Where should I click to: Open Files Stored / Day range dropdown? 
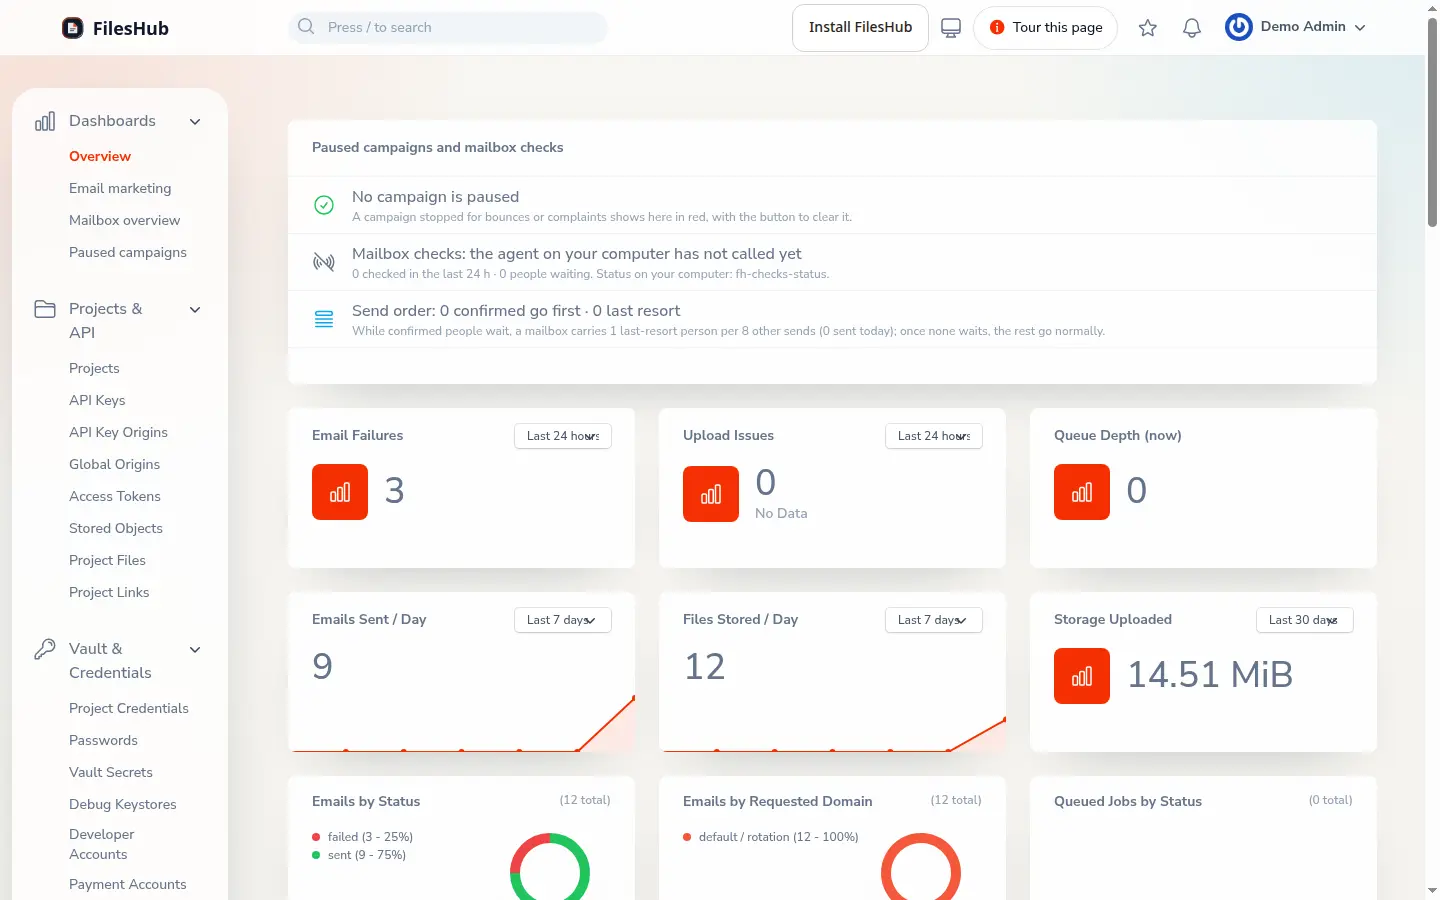[x=934, y=620]
